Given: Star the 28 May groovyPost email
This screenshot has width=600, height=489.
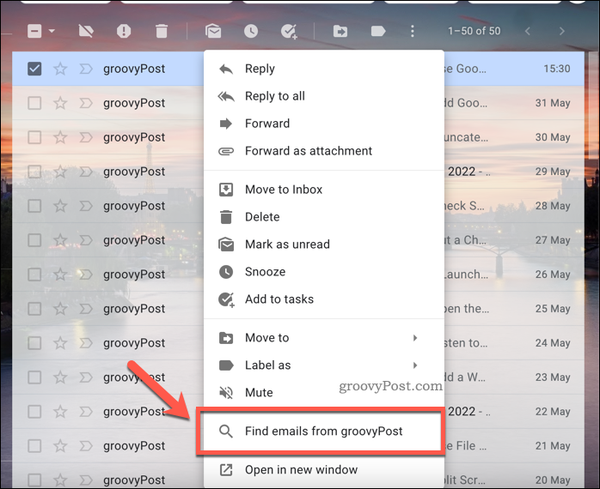Looking at the screenshot, I should click(x=60, y=206).
